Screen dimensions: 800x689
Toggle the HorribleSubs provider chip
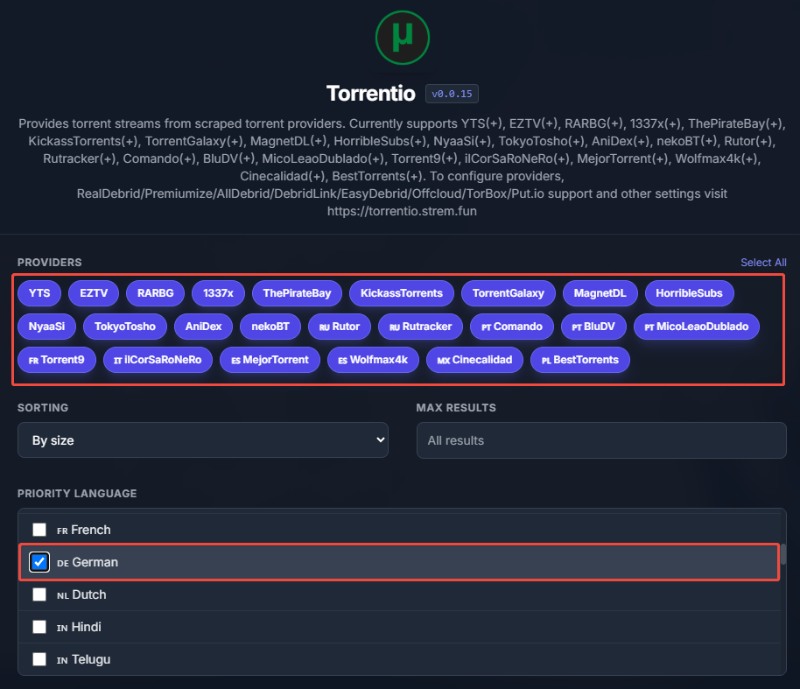pyautogui.click(x=689, y=293)
